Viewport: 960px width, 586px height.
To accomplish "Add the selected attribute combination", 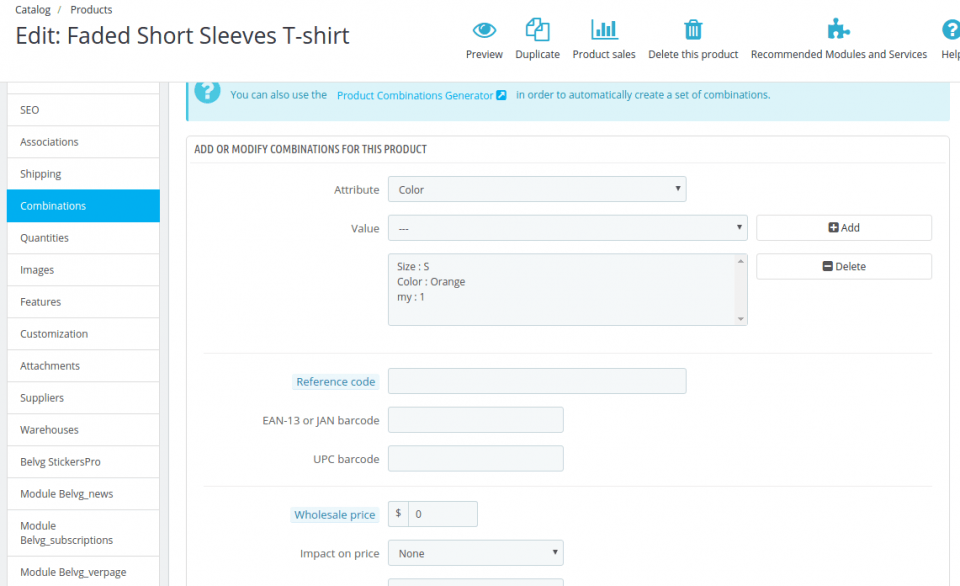I will click(843, 228).
